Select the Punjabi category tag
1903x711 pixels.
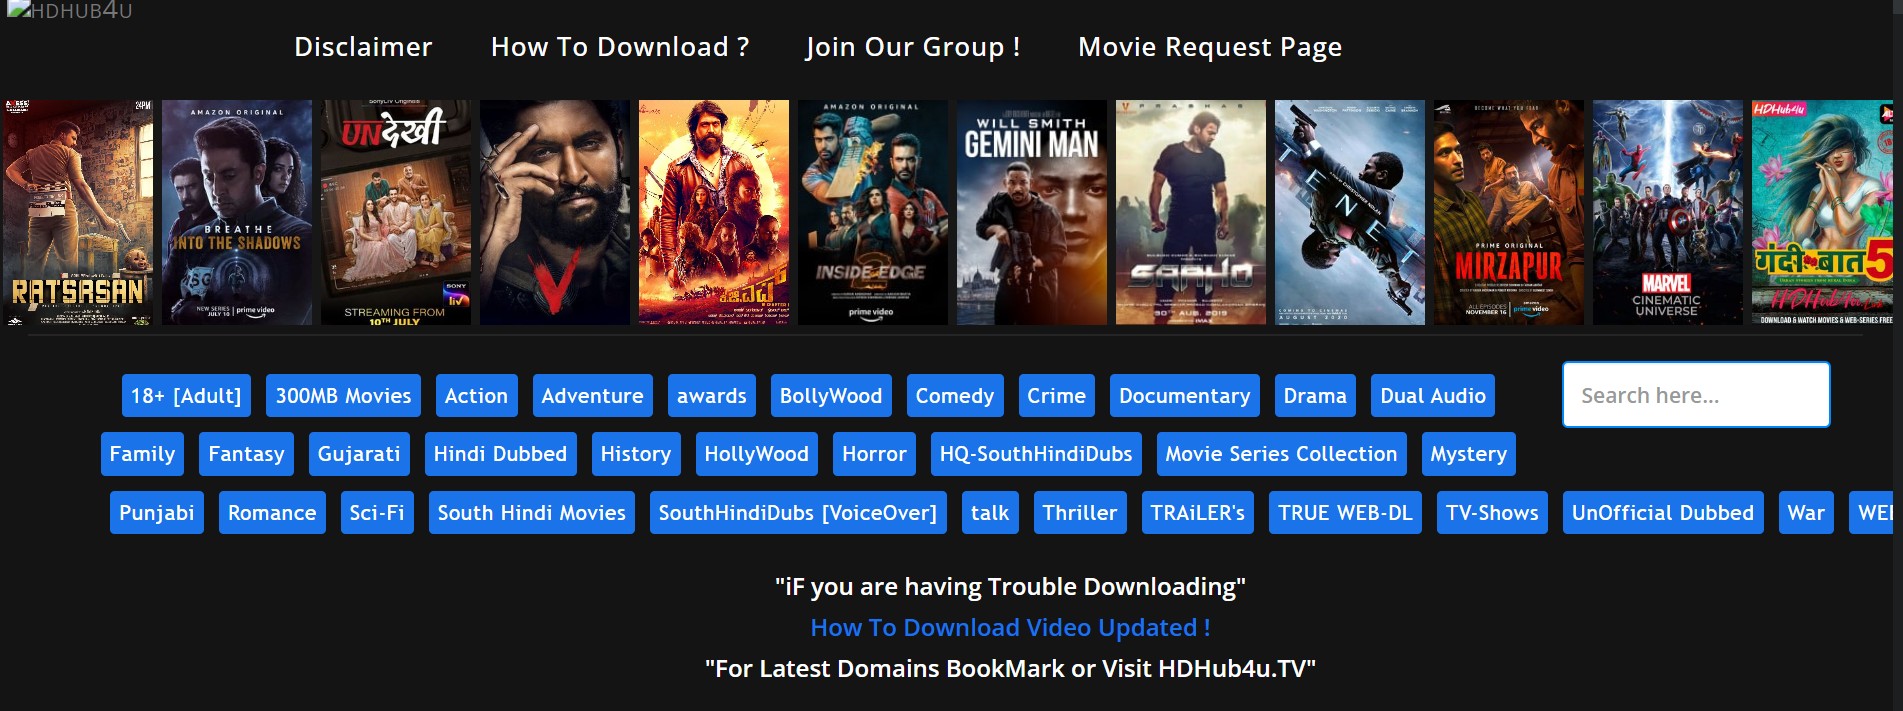157,513
